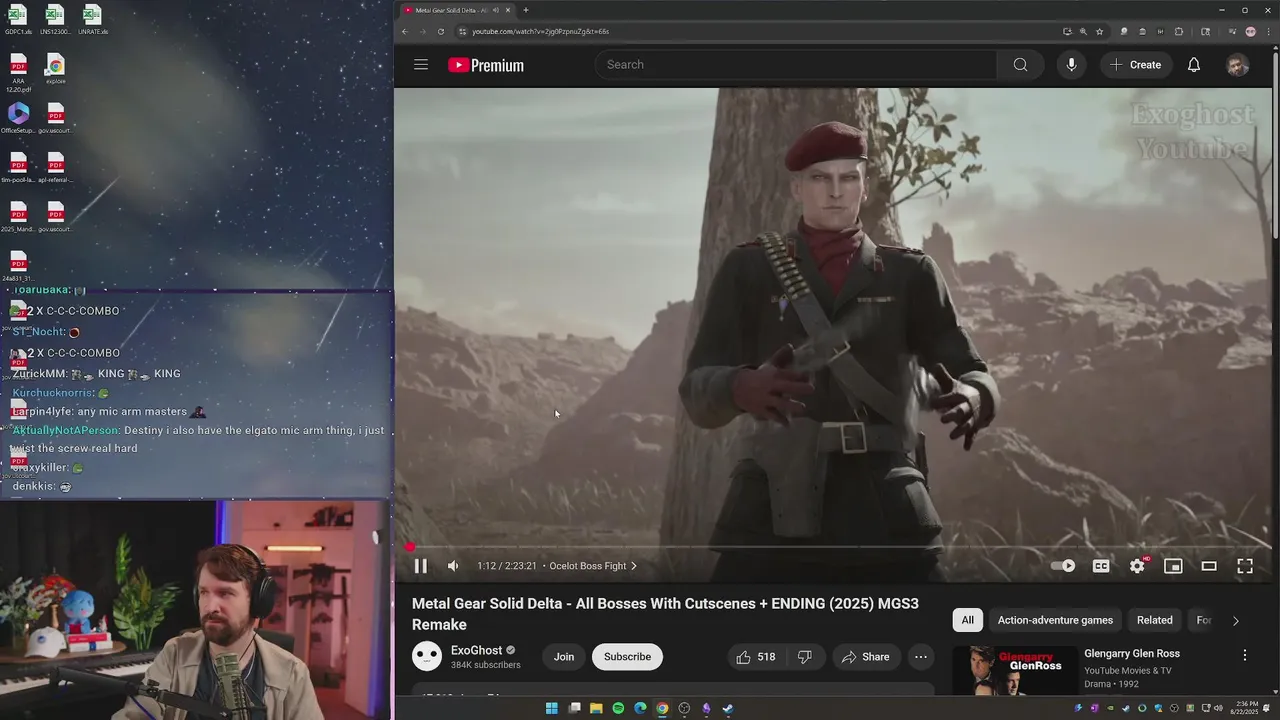Open a new Chrome tab
This screenshot has height=720, width=1280.
click(526, 10)
